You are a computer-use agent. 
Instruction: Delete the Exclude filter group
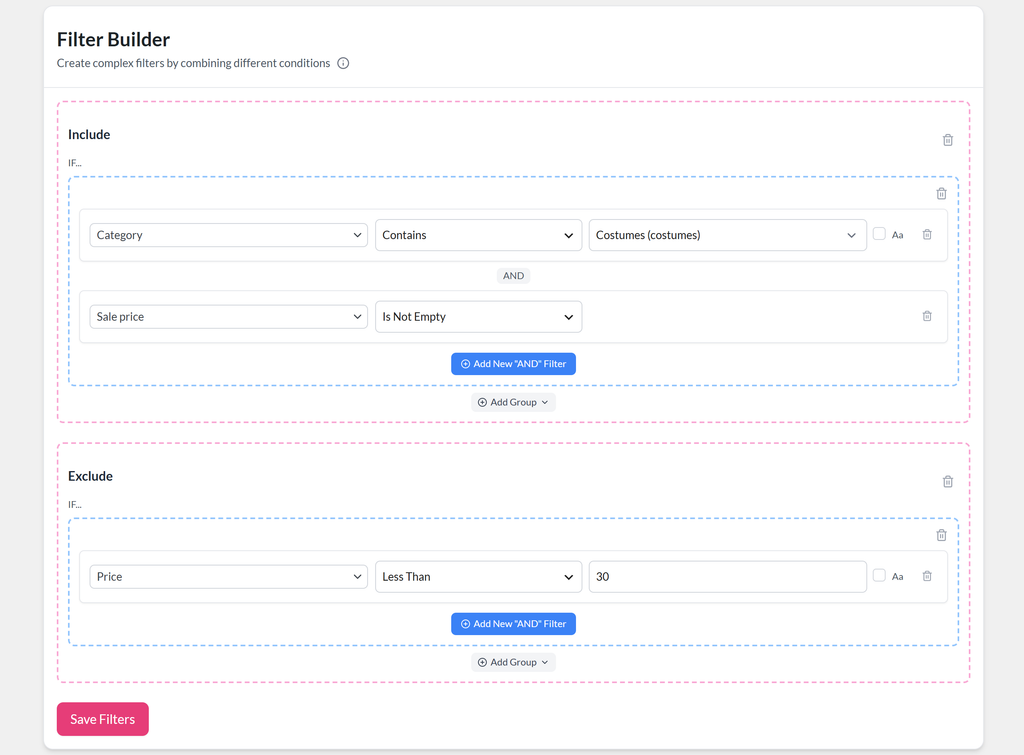941,535
